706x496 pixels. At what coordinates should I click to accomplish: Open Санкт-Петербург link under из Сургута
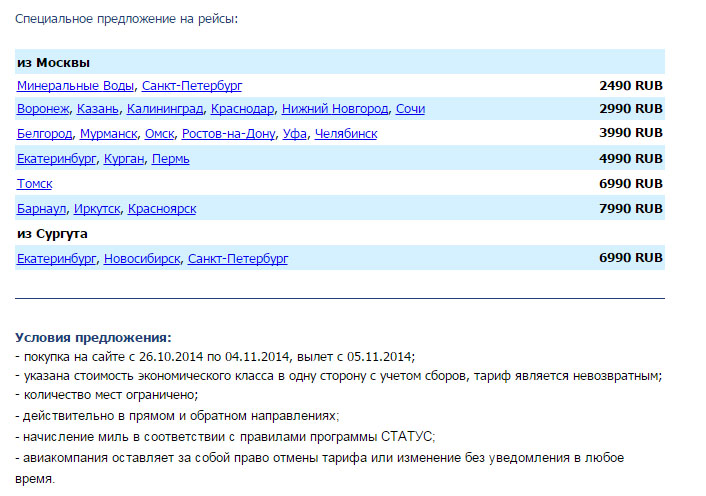(238, 259)
